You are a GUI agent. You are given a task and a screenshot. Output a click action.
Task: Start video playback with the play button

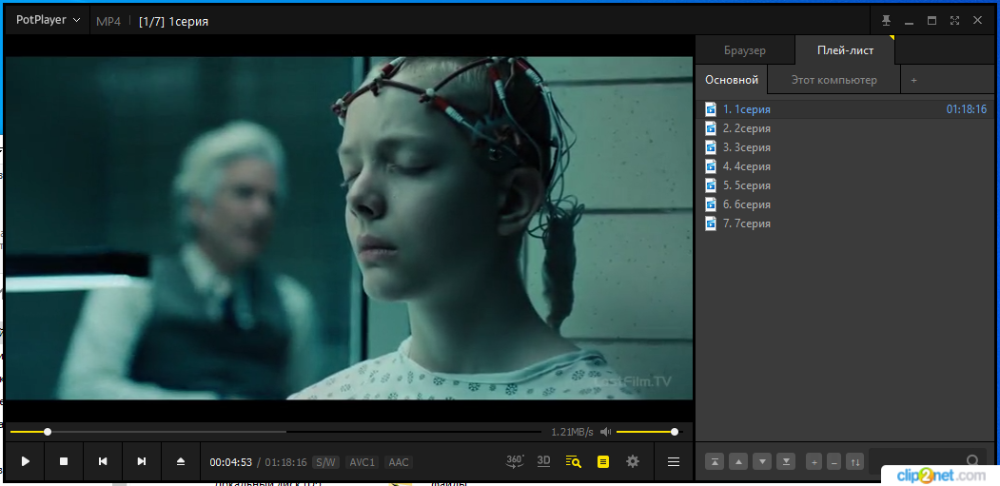(x=26, y=461)
